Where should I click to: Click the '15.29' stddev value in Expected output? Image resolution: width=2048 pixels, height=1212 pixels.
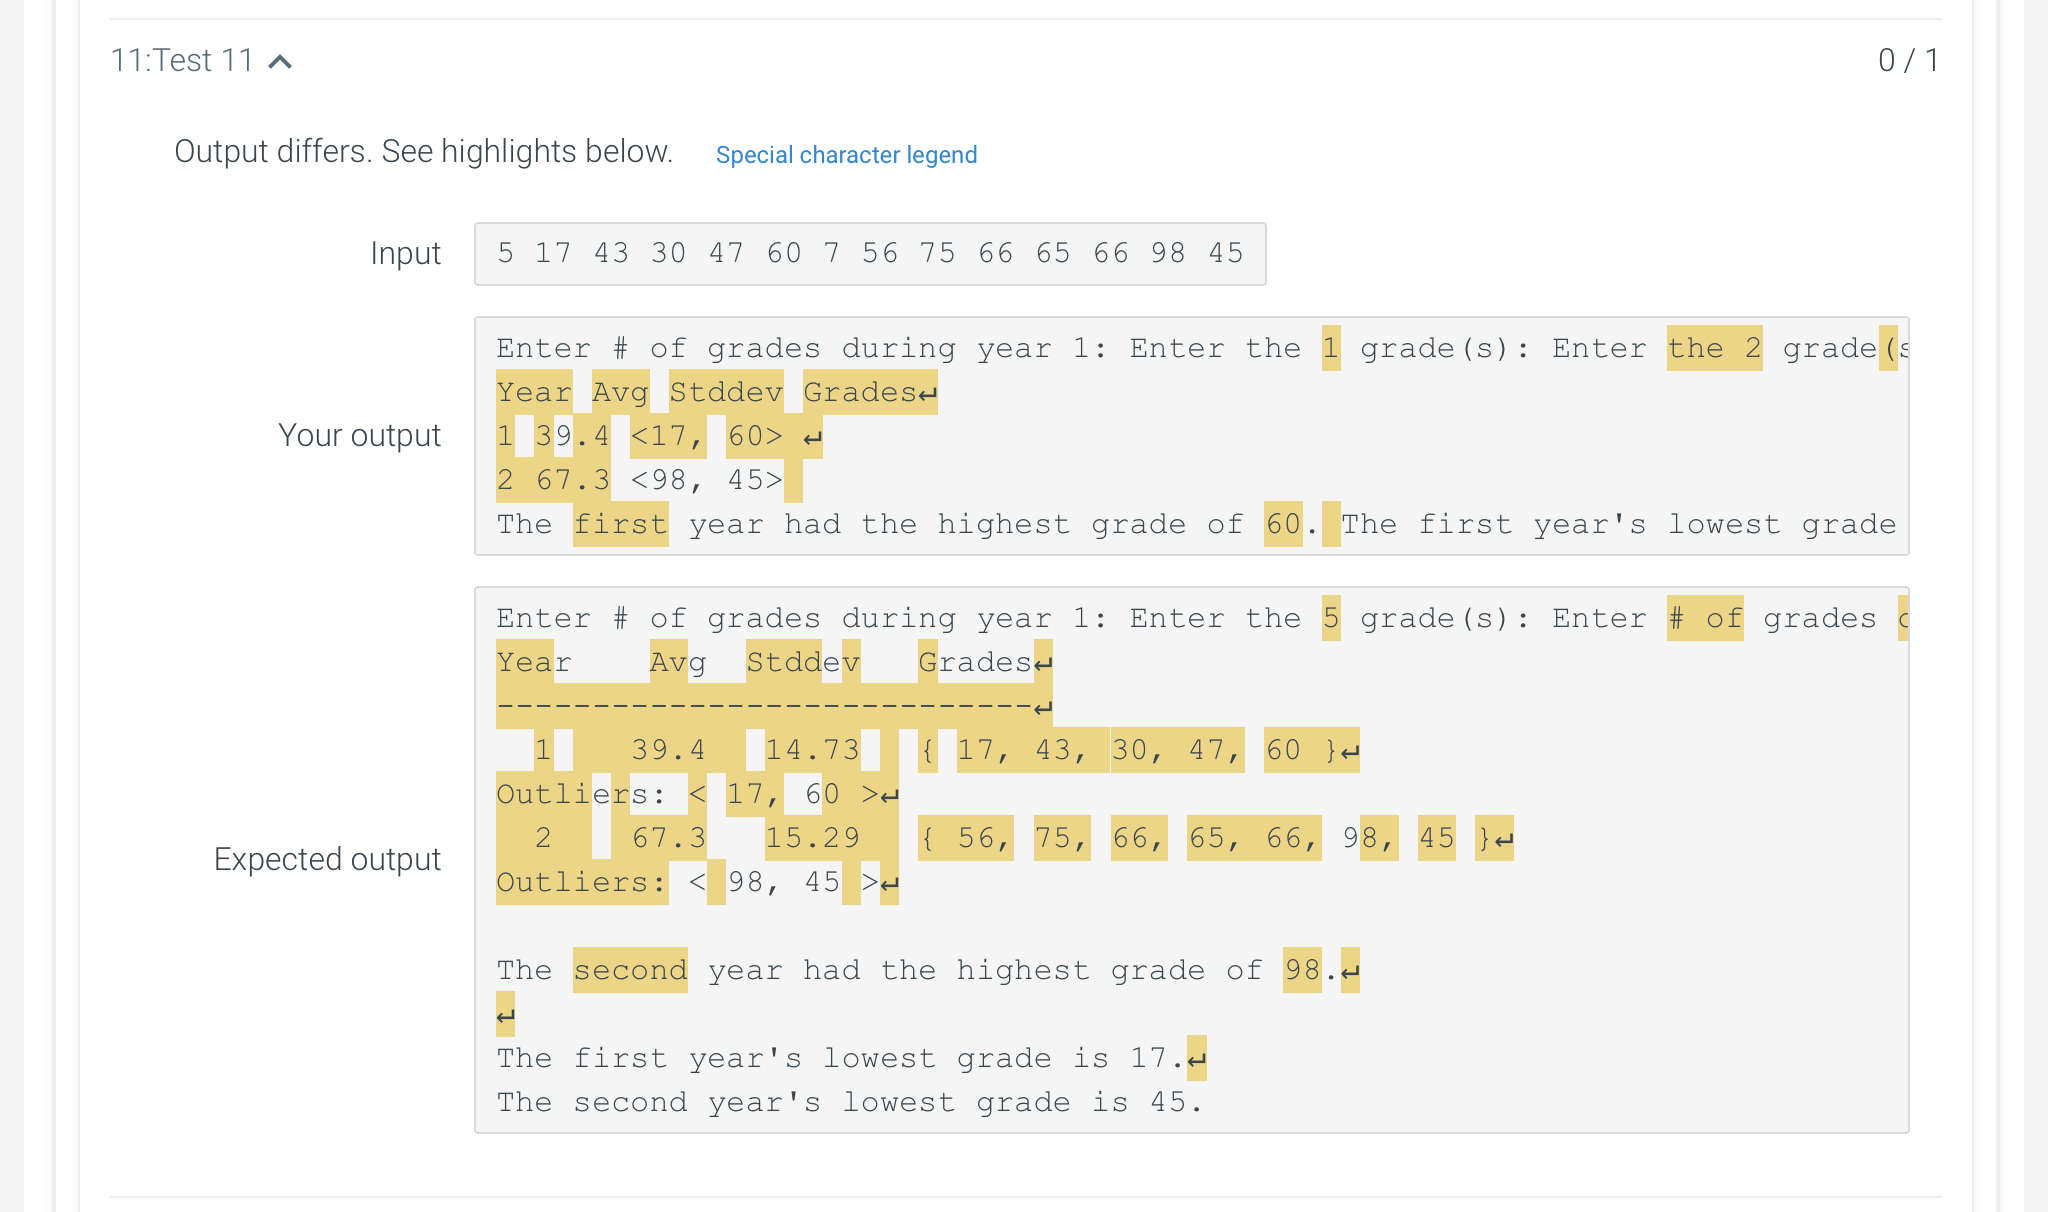coord(812,838)
